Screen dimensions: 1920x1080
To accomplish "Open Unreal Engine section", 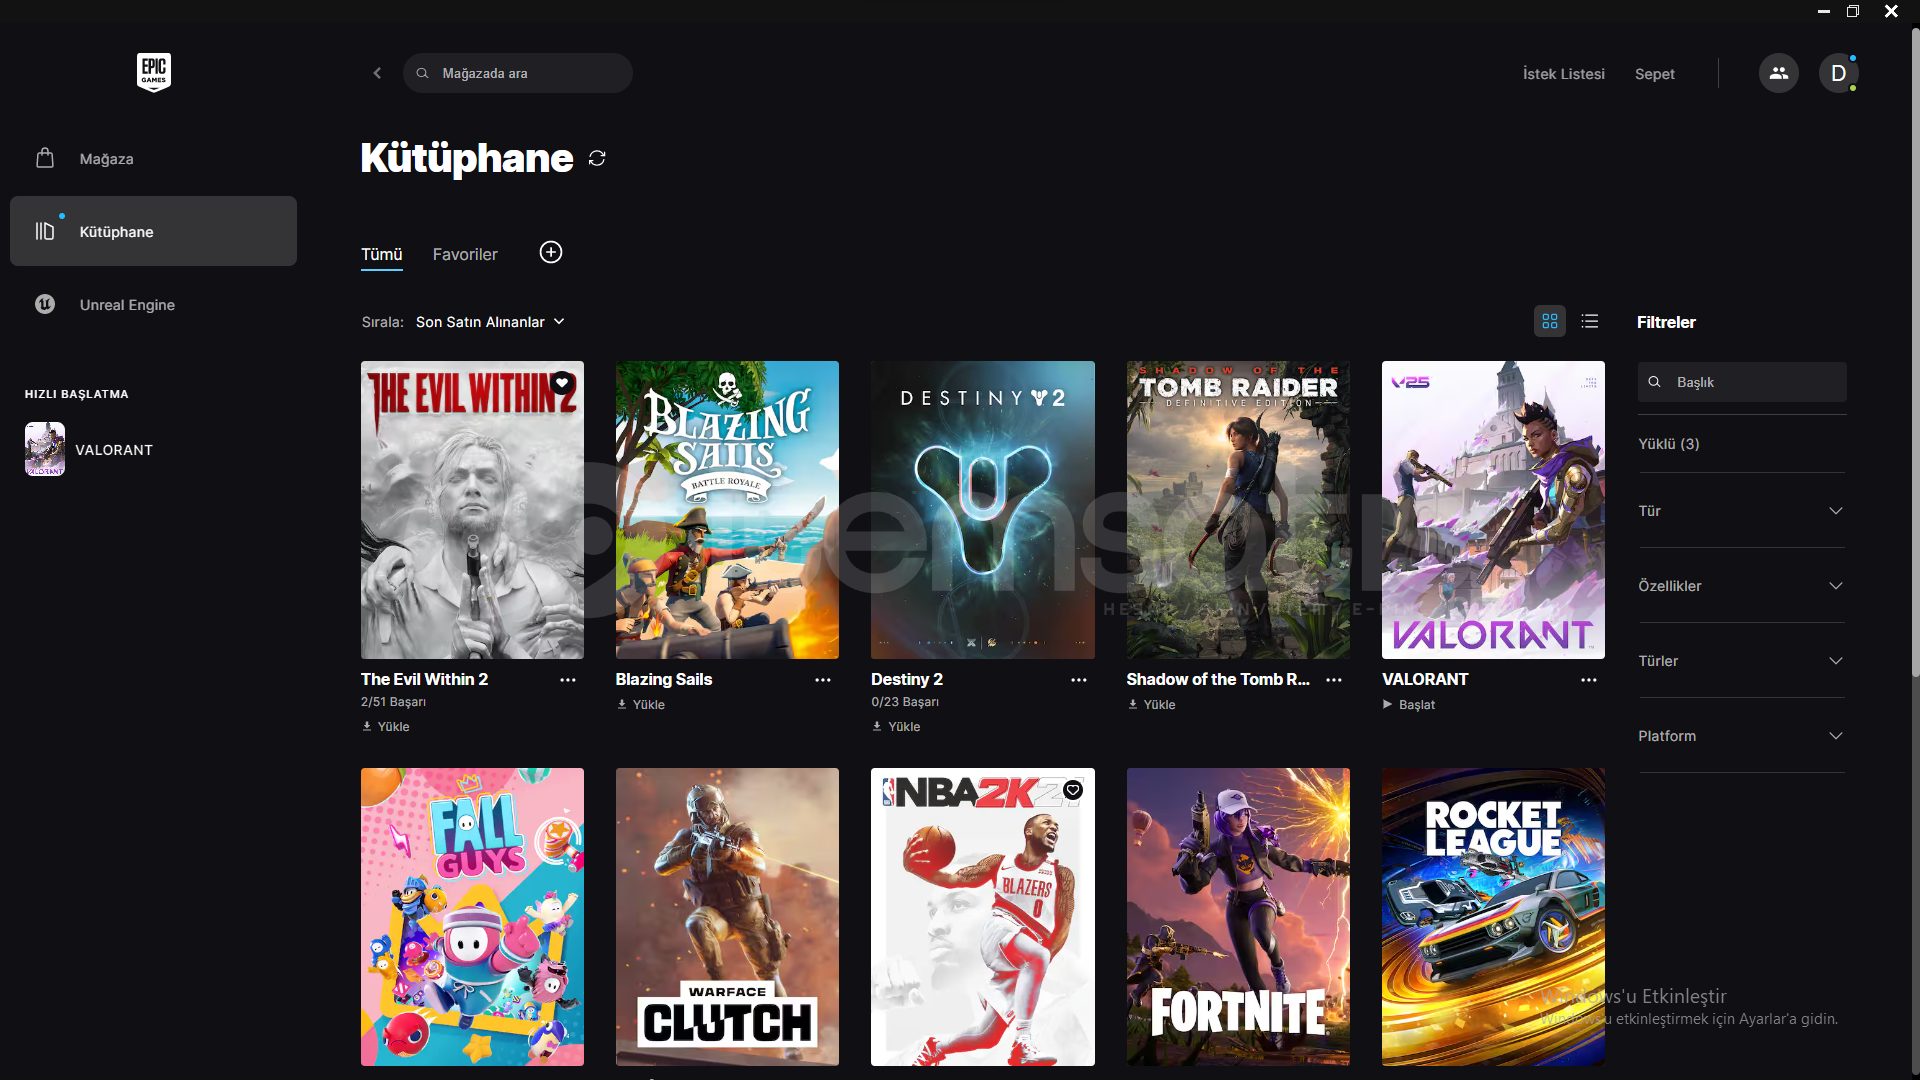I will 153,304.
